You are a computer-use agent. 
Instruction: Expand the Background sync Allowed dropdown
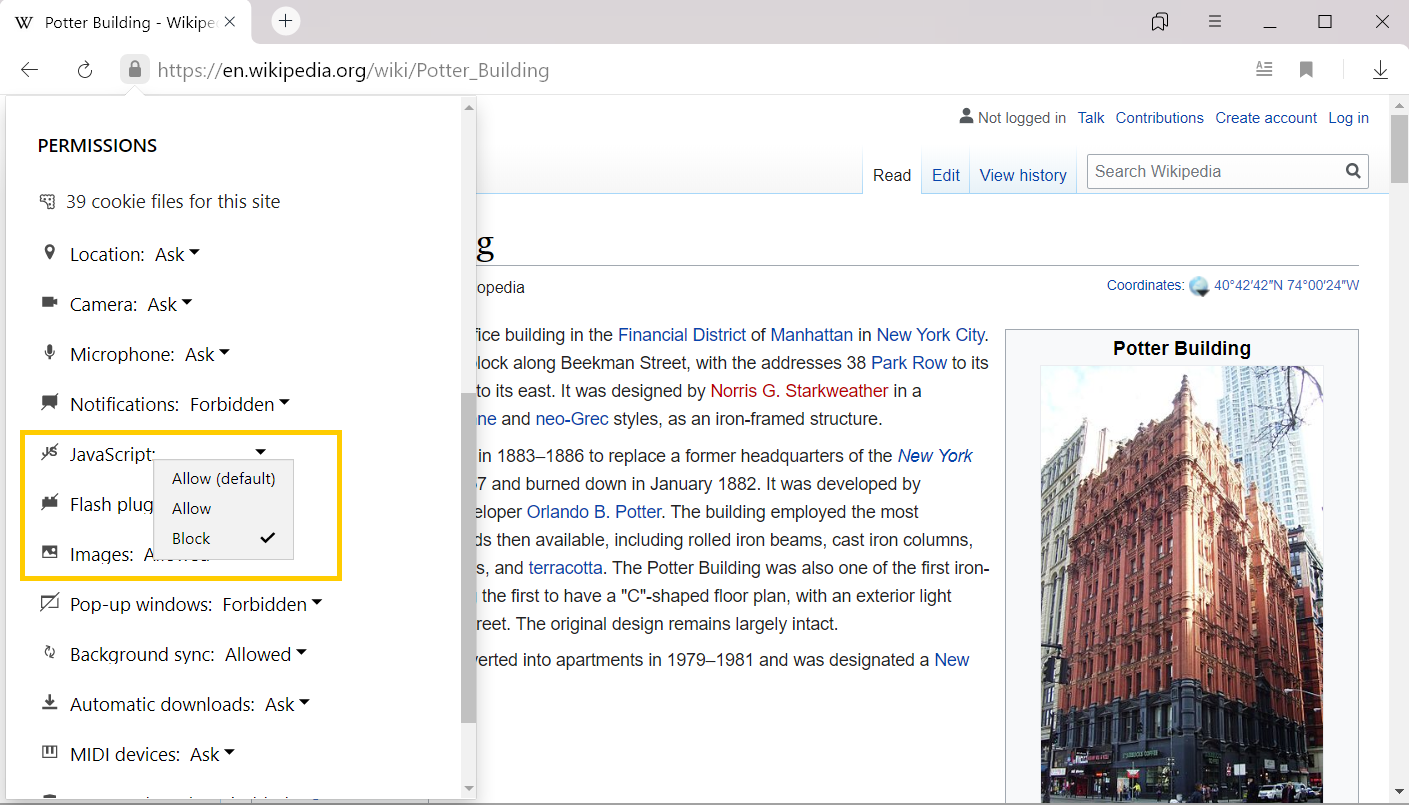[266, 654]
